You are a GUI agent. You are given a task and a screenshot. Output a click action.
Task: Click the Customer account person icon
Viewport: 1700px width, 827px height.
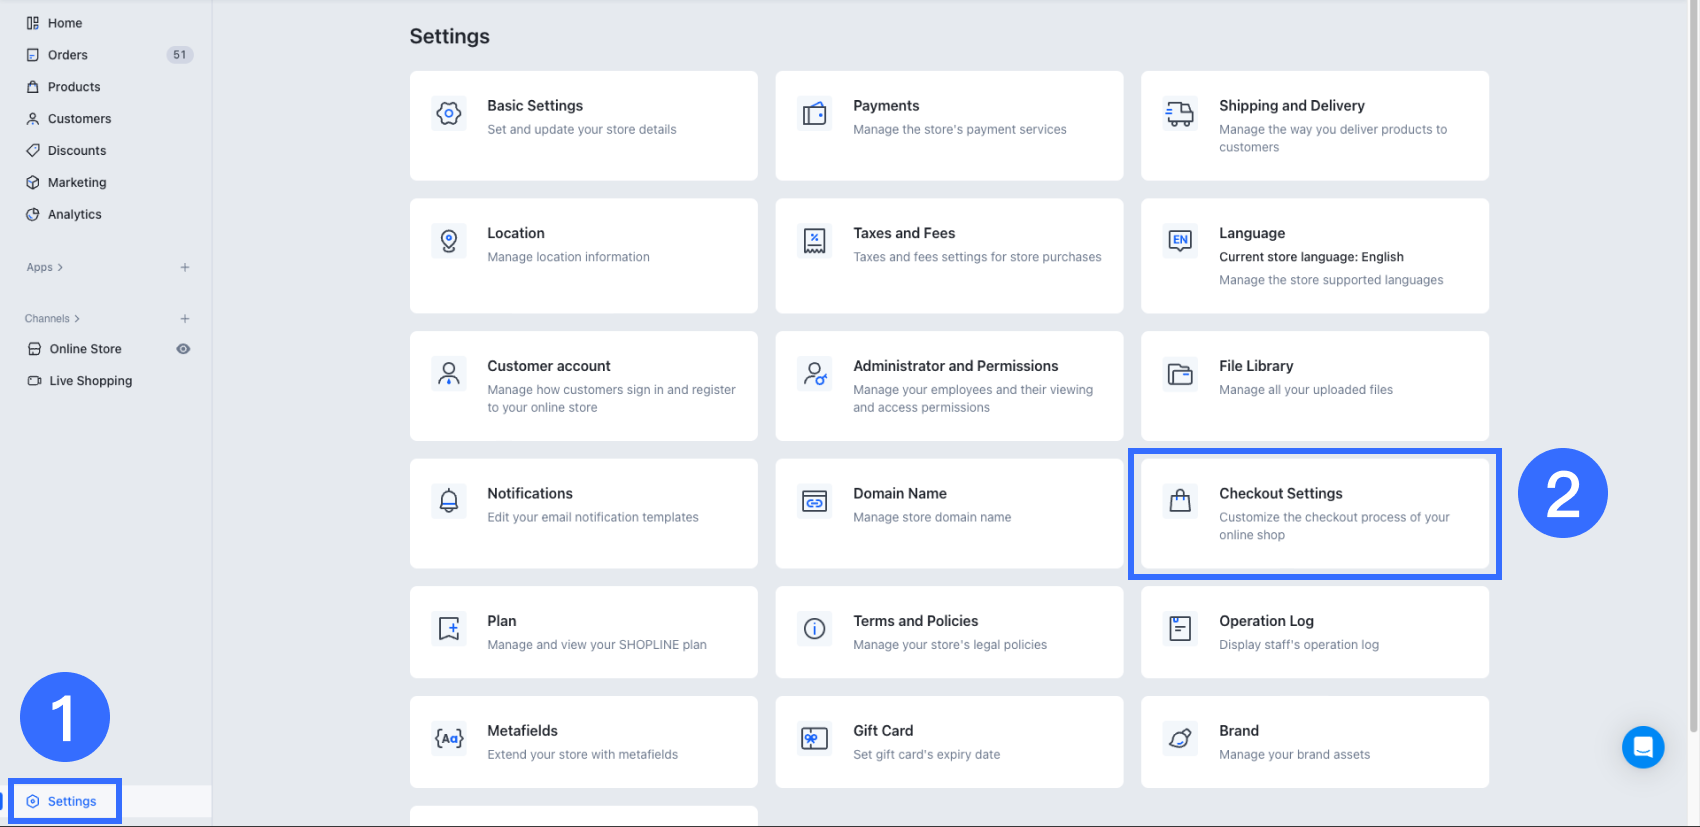tap(449, 374)
